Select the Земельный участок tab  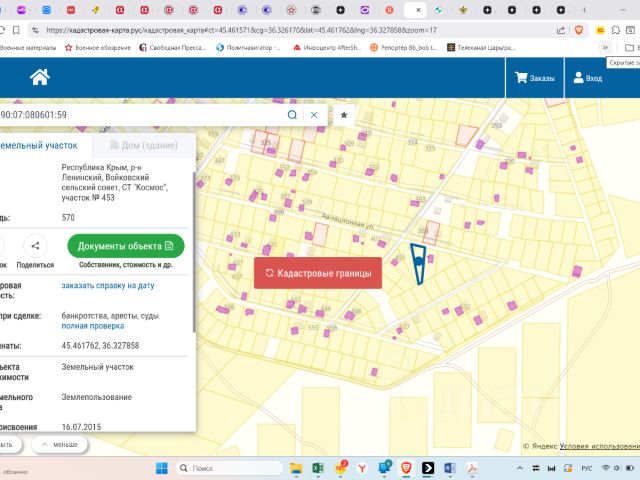[x=40, y=145]
